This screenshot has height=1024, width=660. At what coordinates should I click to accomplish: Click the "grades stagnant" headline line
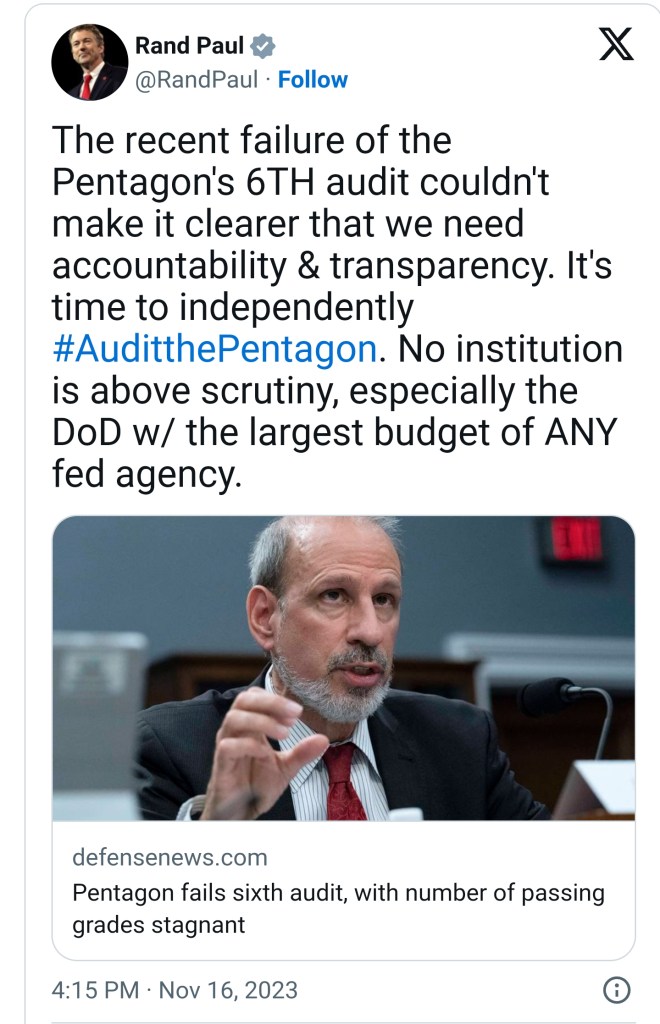[158, 924]
